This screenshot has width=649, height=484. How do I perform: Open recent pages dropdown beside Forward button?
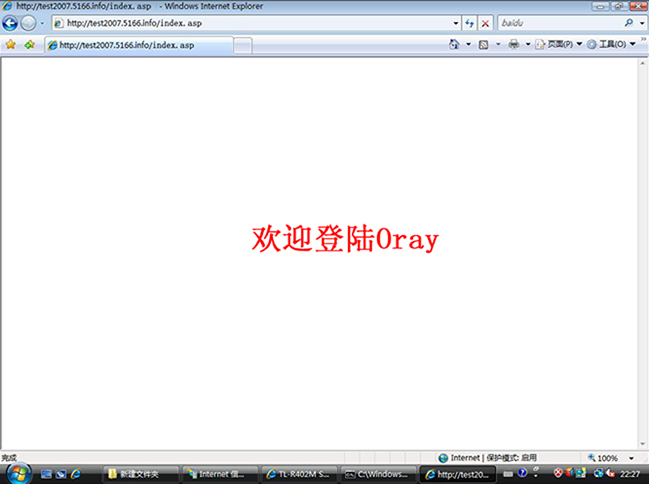[42, 24]
